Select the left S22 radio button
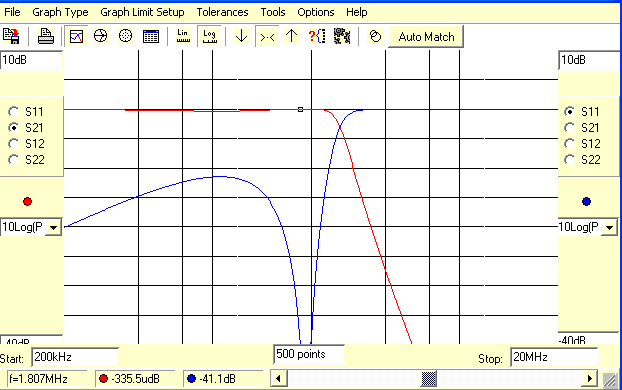The height and width of the screenshot is (390, 622). click(13, 160)
